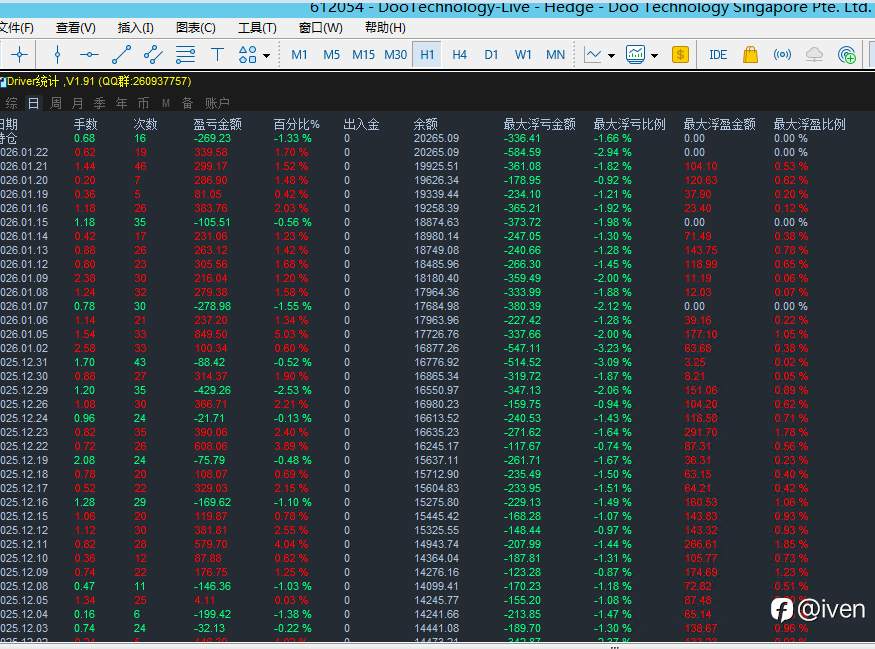The width and height of the screenshot is (875, 649).
Task: Switch to the 日 daily statistics tab
Action: (x=33, y=103)
